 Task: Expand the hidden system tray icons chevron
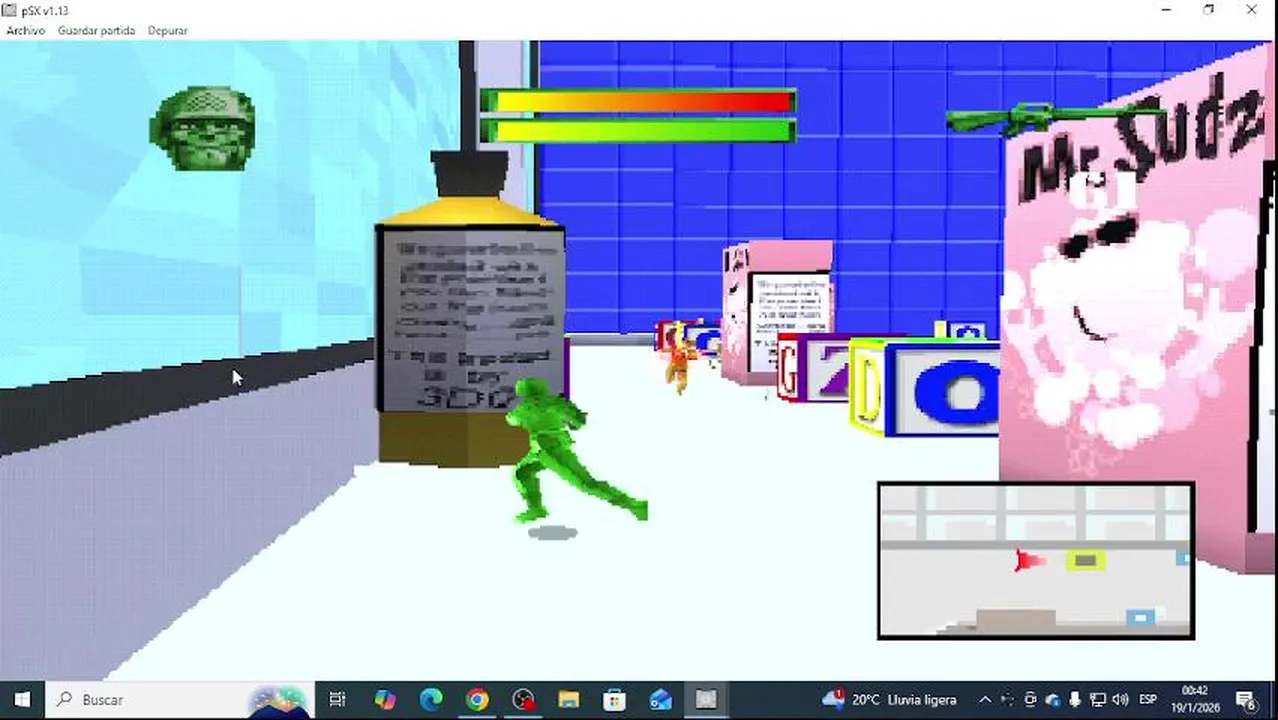tap(986, 700)
